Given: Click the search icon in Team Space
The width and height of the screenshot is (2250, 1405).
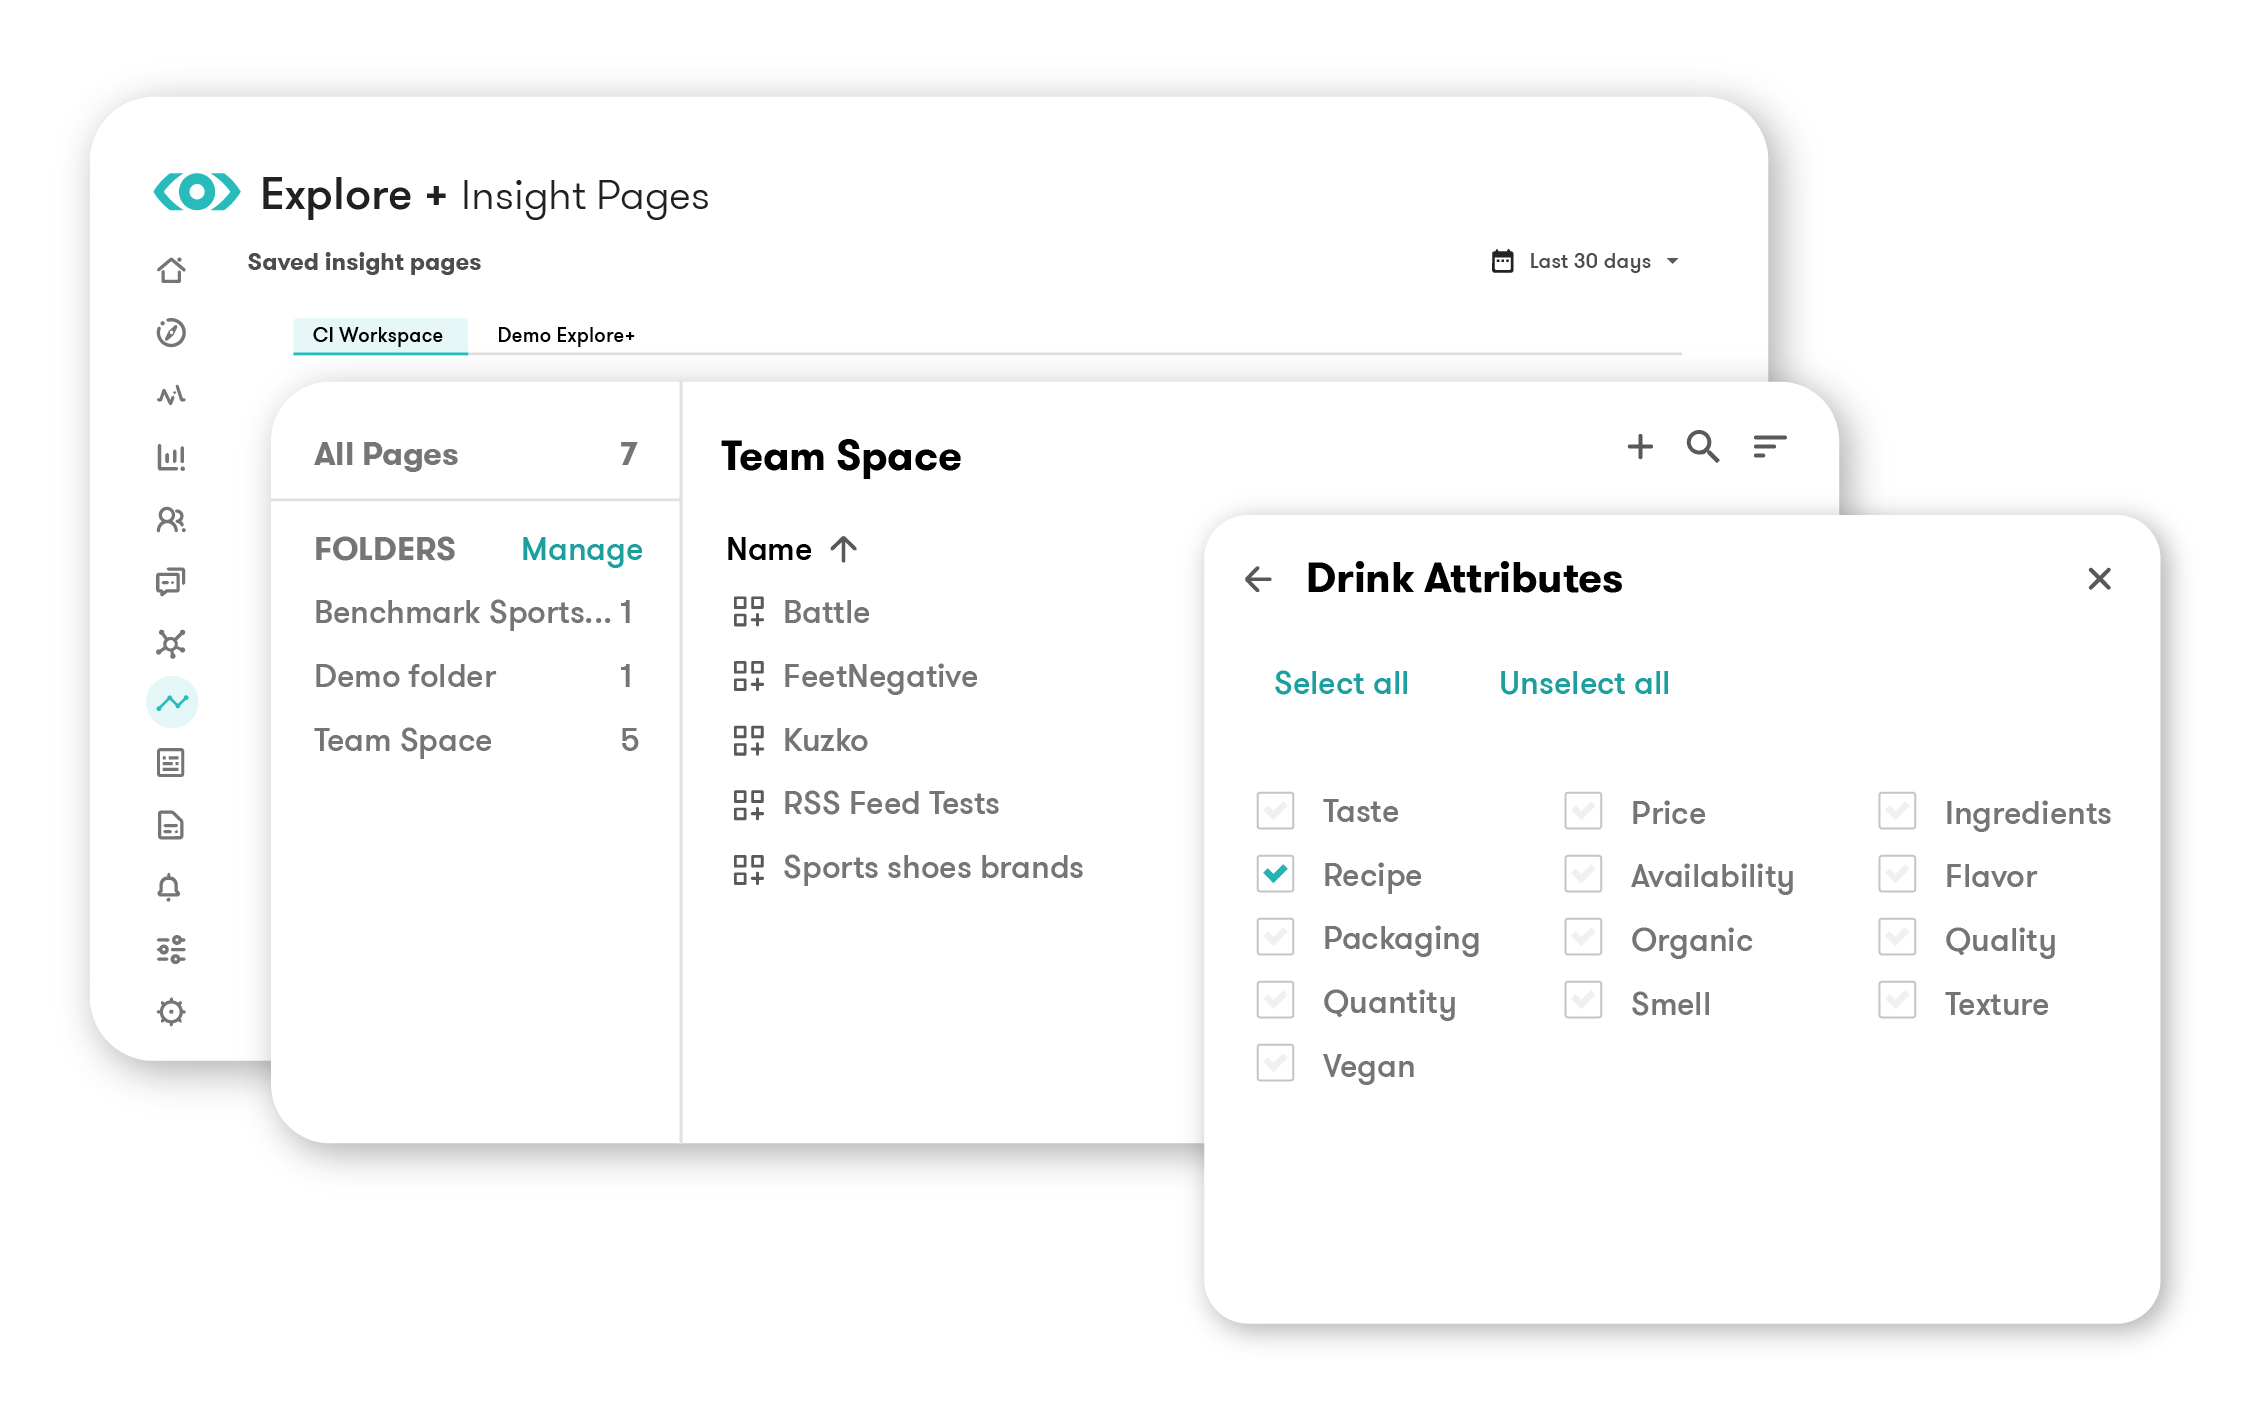Looking at the screenshot, I should pyautogui.click(x=1703, y=448).
